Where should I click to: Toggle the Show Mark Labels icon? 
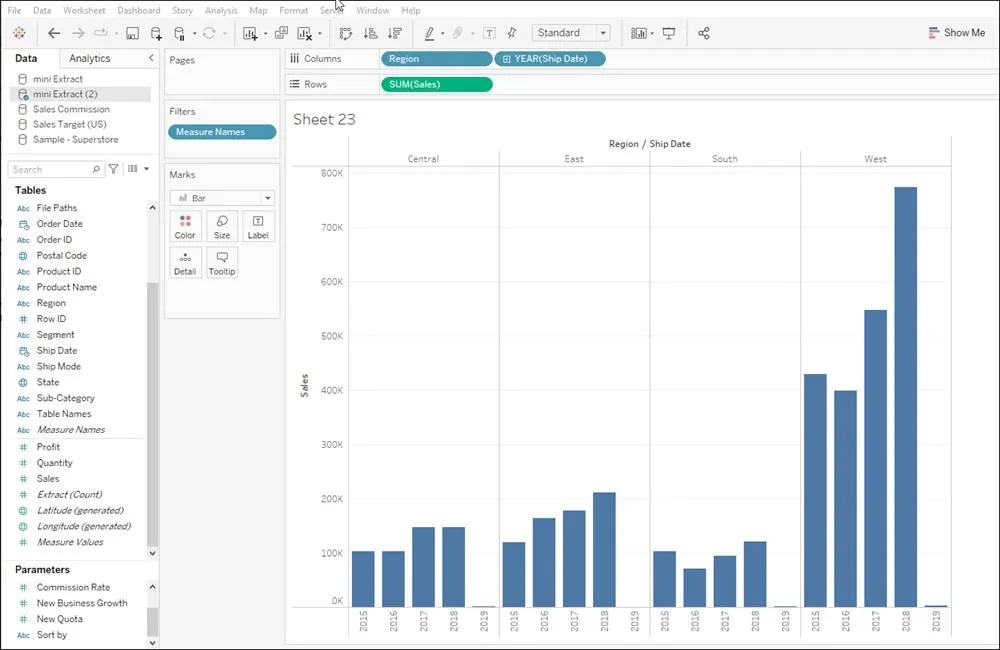[489, 33]
